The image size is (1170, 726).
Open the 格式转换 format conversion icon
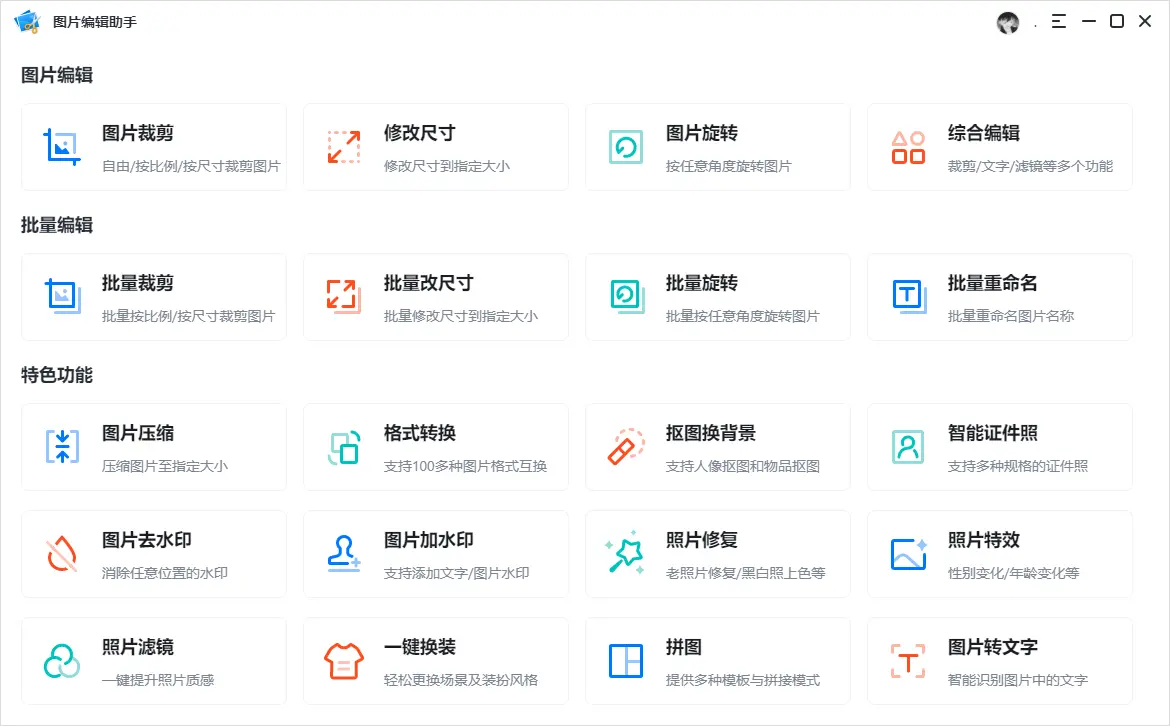click(x=344, y=447)
